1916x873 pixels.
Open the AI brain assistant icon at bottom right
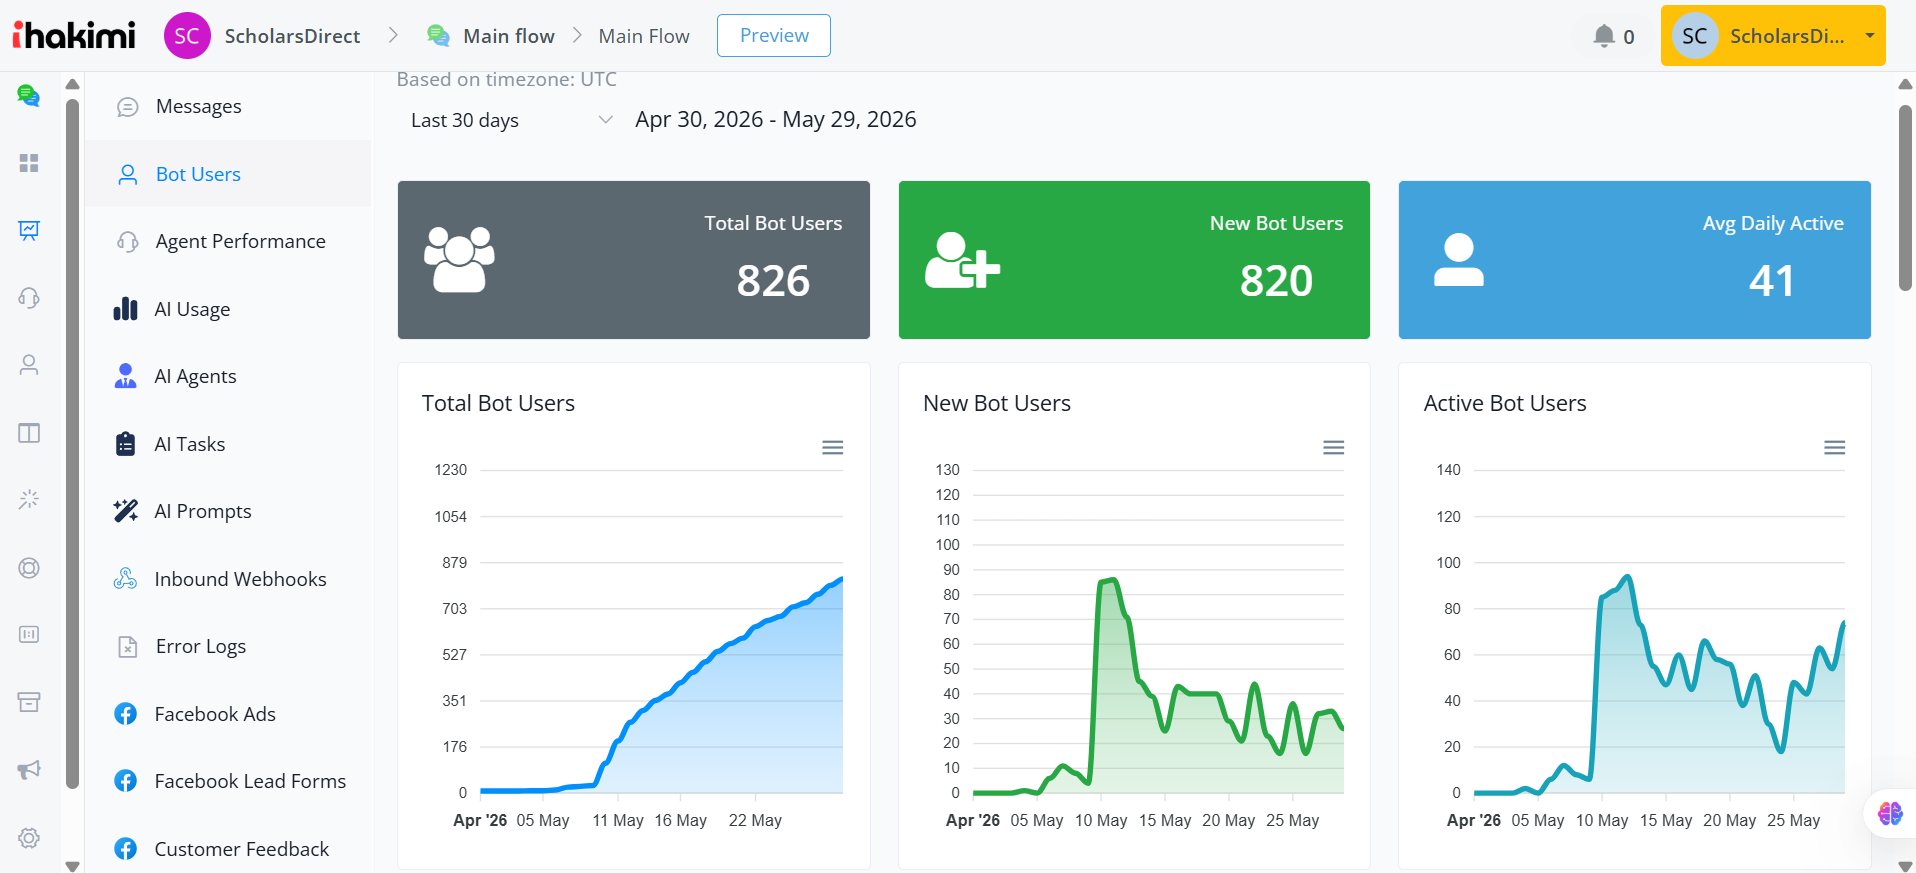1890,813
